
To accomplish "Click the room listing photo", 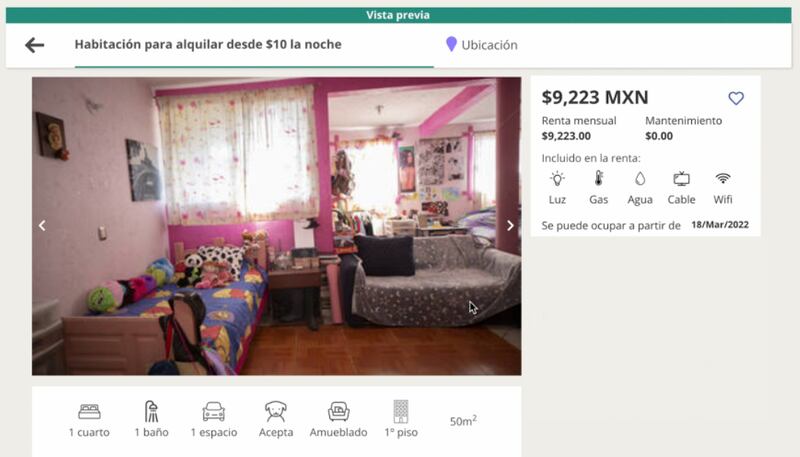I will pos(277,226).
